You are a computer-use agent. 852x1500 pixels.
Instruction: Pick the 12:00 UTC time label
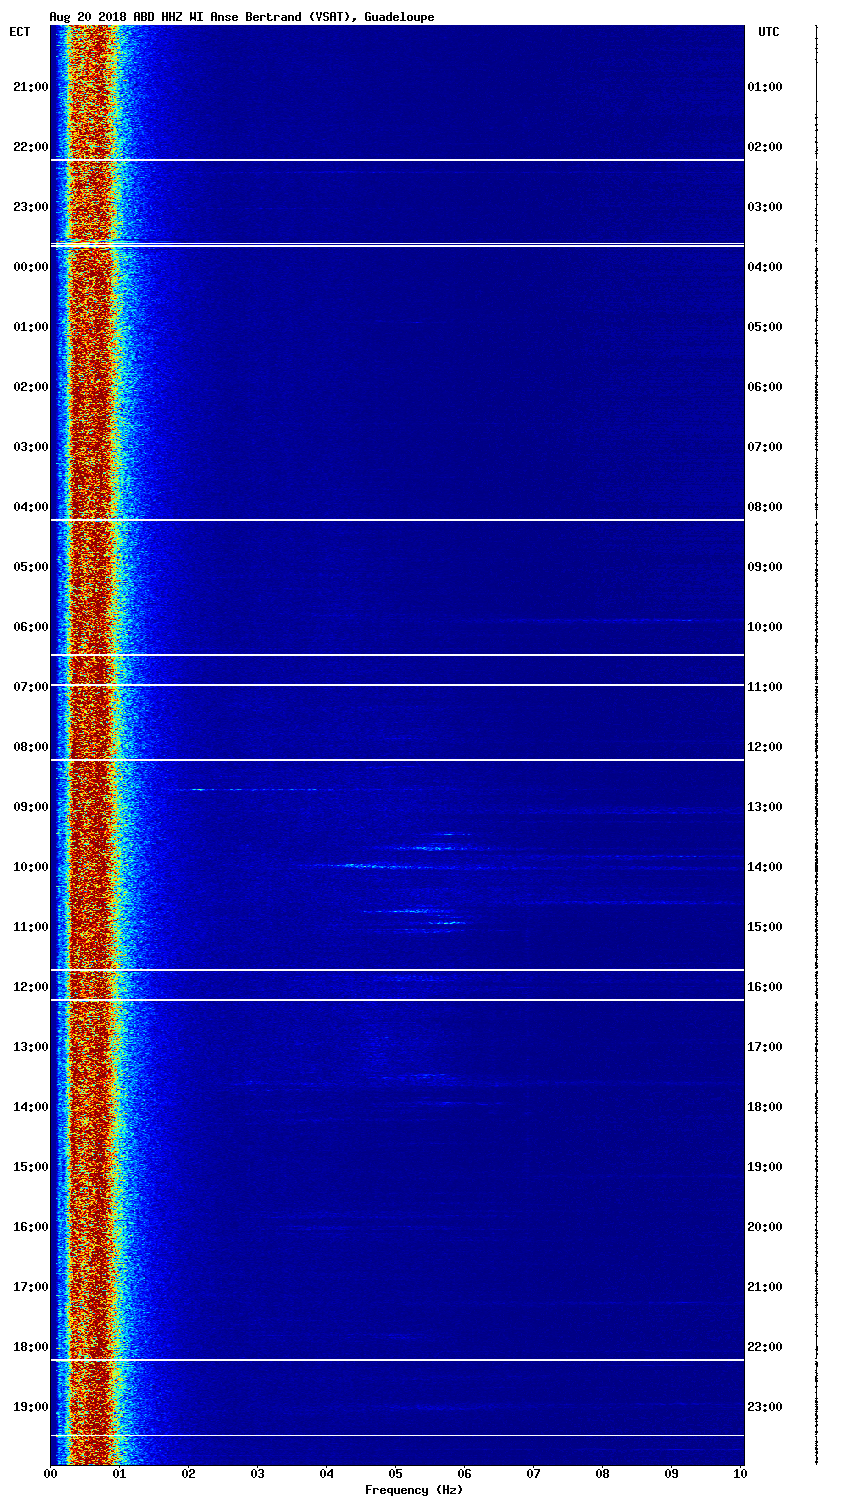click(765, 747)
